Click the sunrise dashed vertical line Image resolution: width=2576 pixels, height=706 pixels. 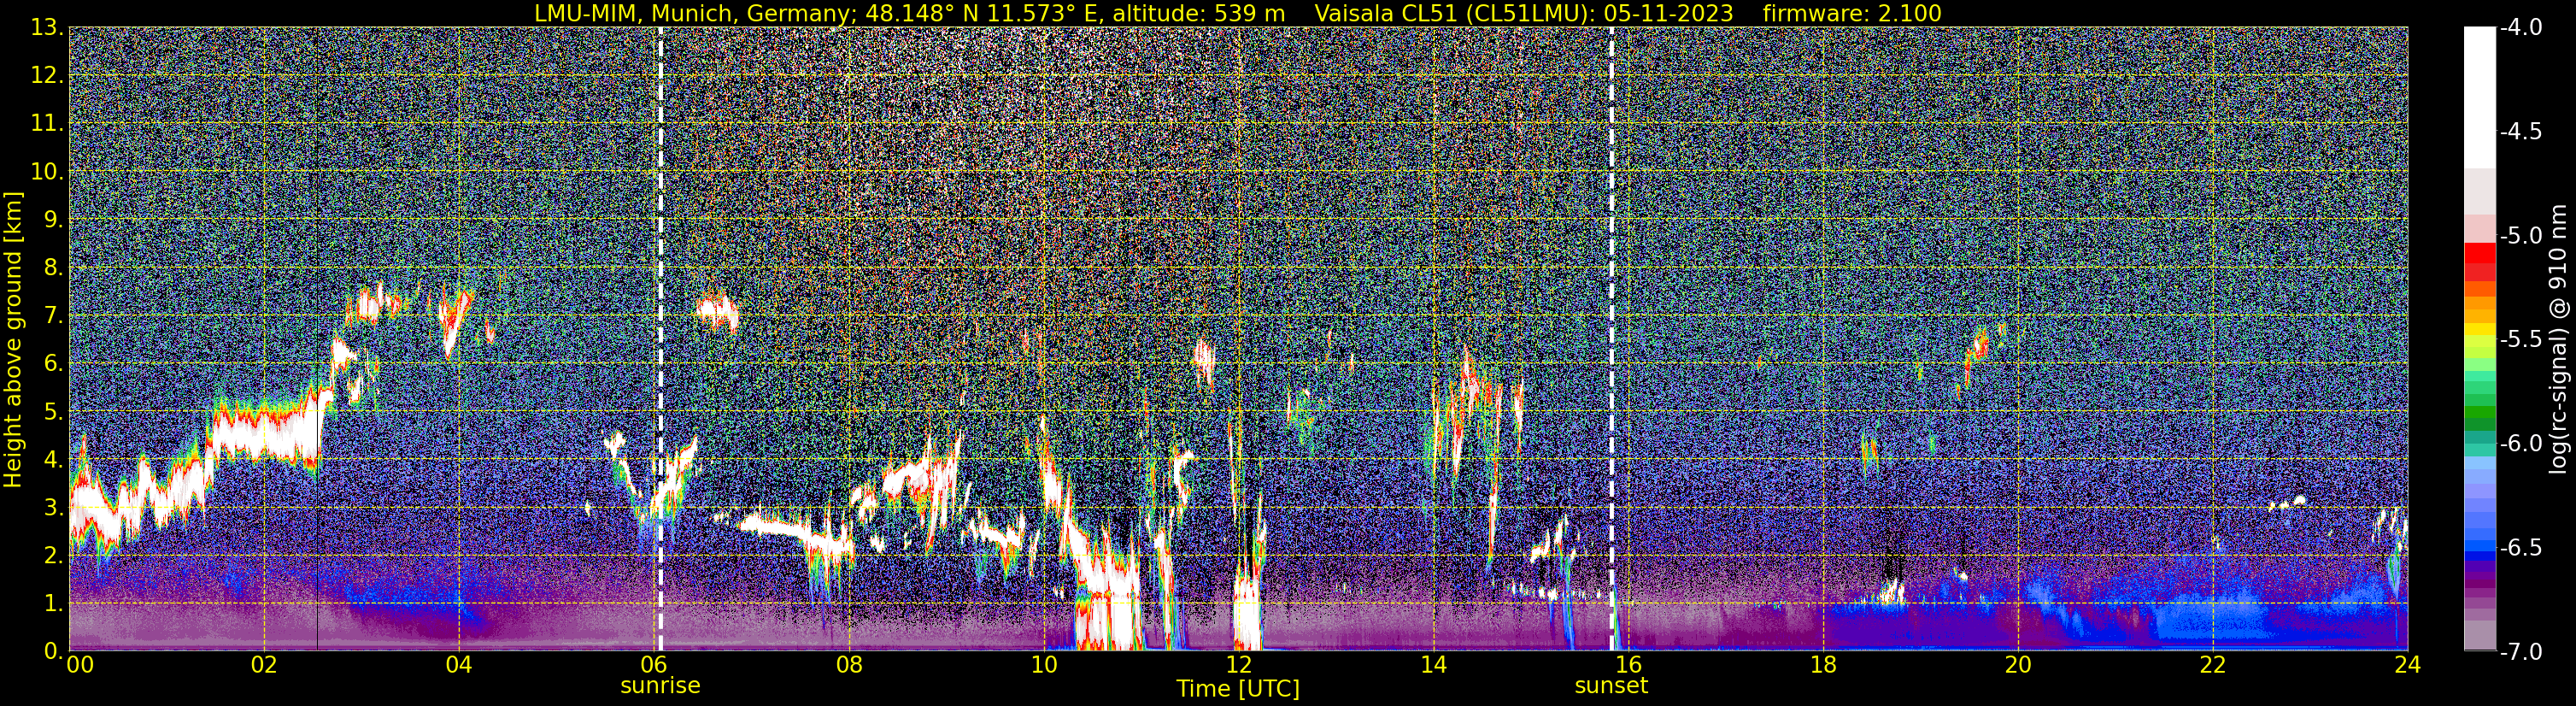pos(661,338)
